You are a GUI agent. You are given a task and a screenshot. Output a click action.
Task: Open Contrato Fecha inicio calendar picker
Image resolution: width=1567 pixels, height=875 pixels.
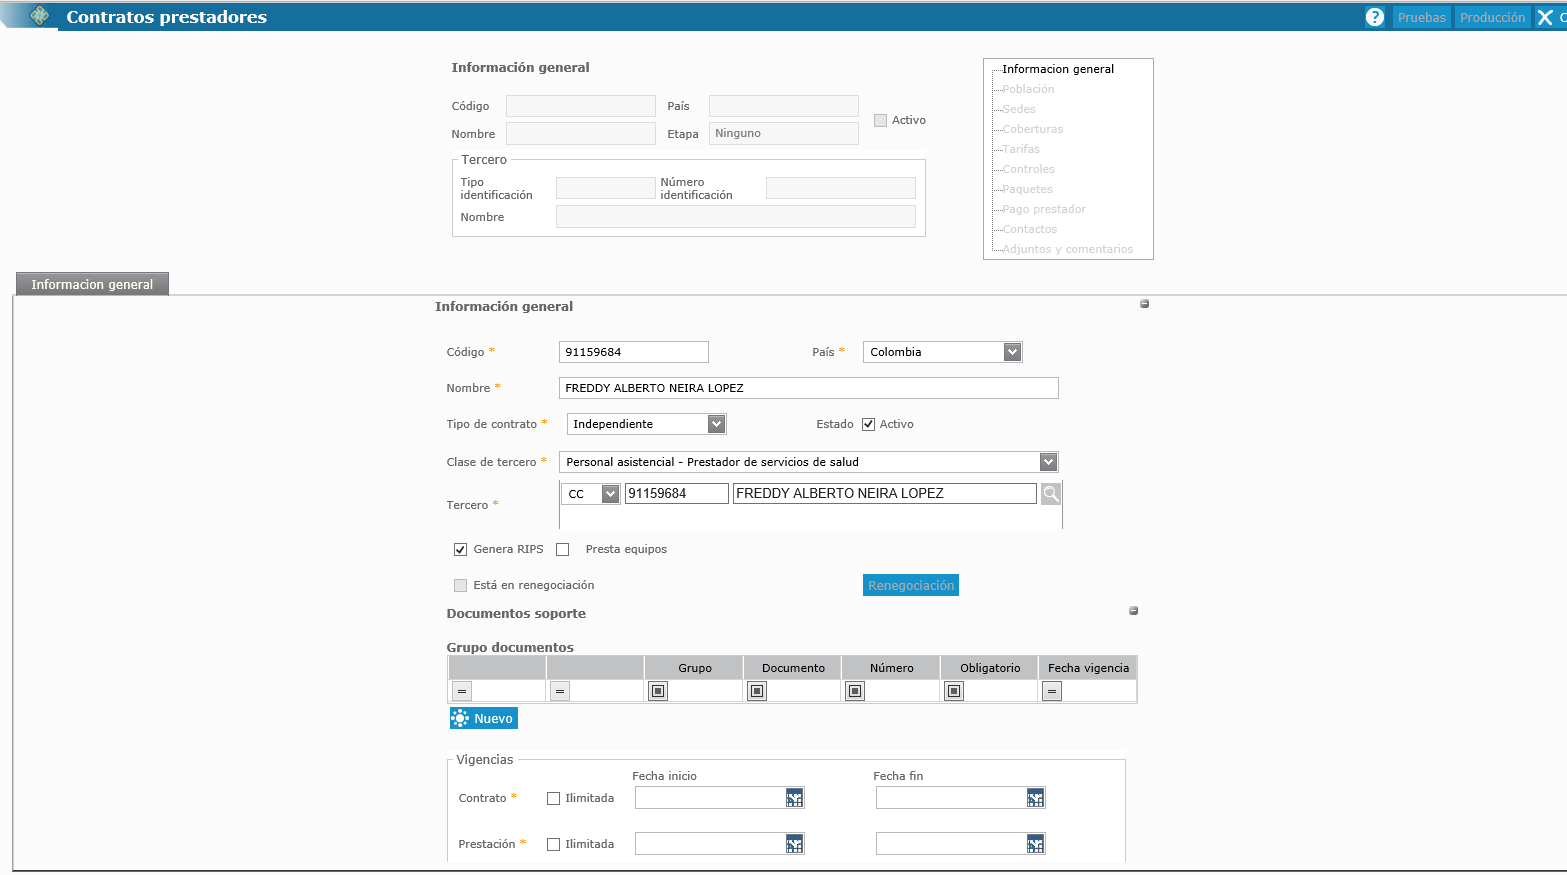(x=794, y=798)
